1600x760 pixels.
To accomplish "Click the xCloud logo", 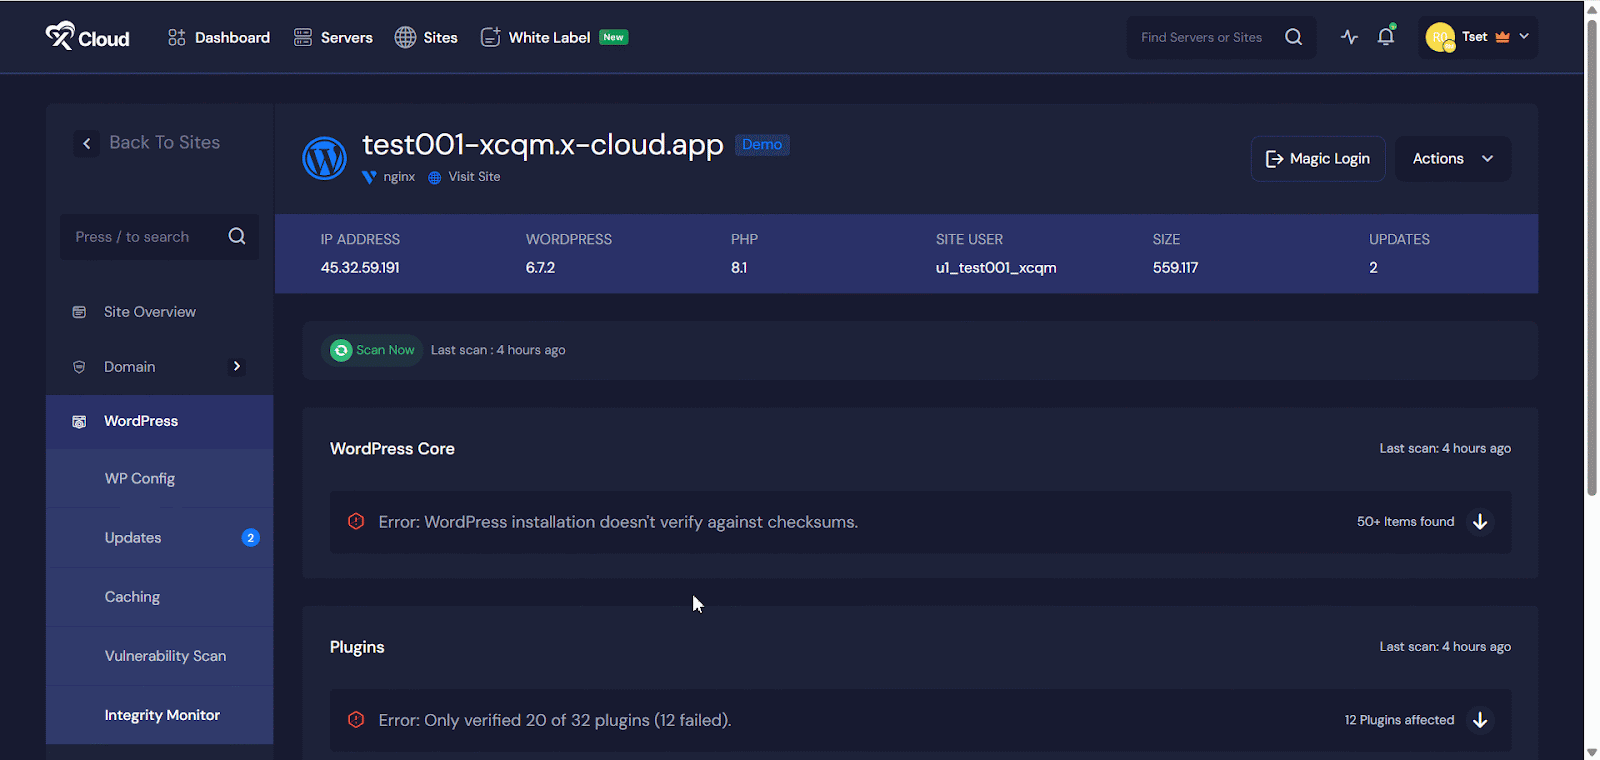I will [87, 37].
